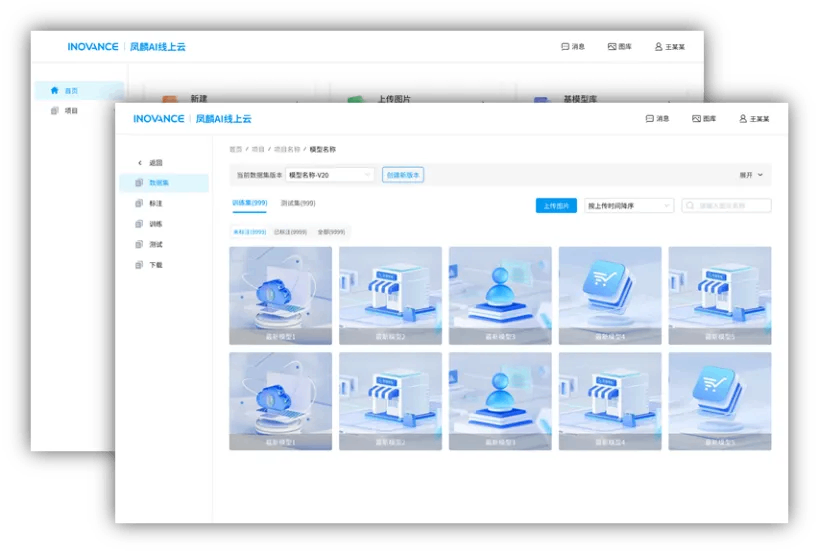Expand the panel using 展开

pos(751,175)
